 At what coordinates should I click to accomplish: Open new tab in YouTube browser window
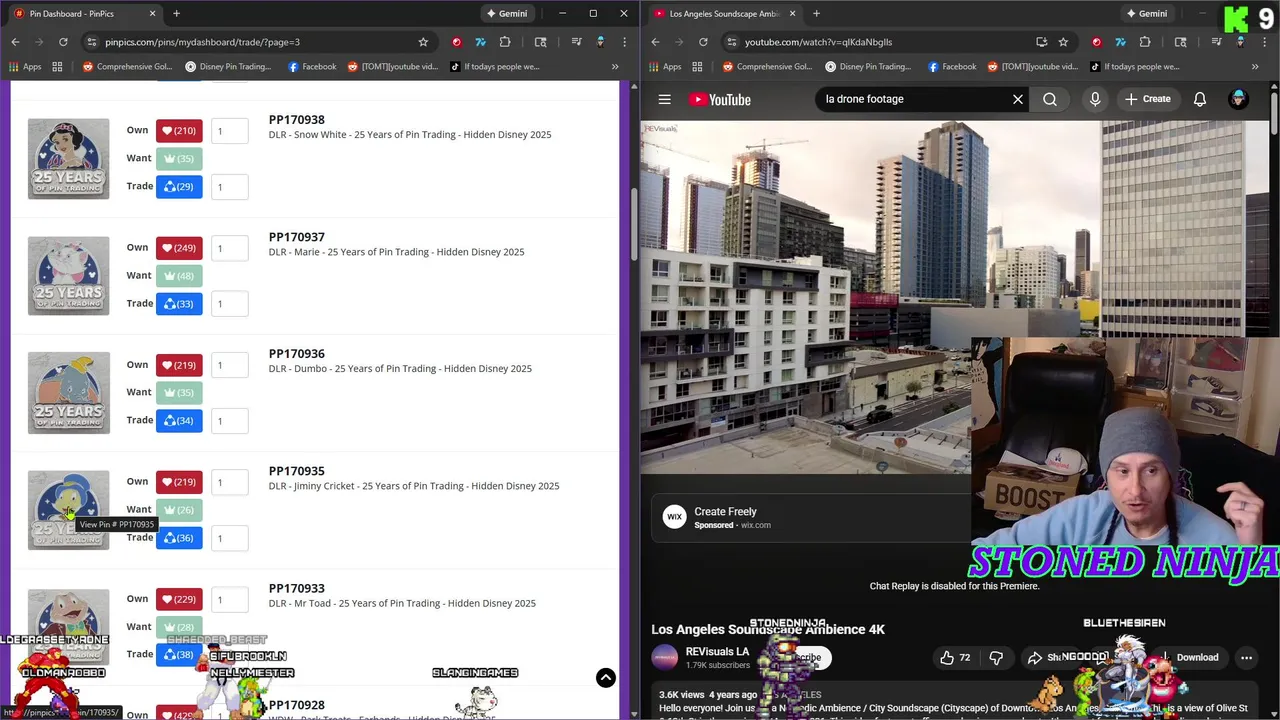[x=816, y=13]
